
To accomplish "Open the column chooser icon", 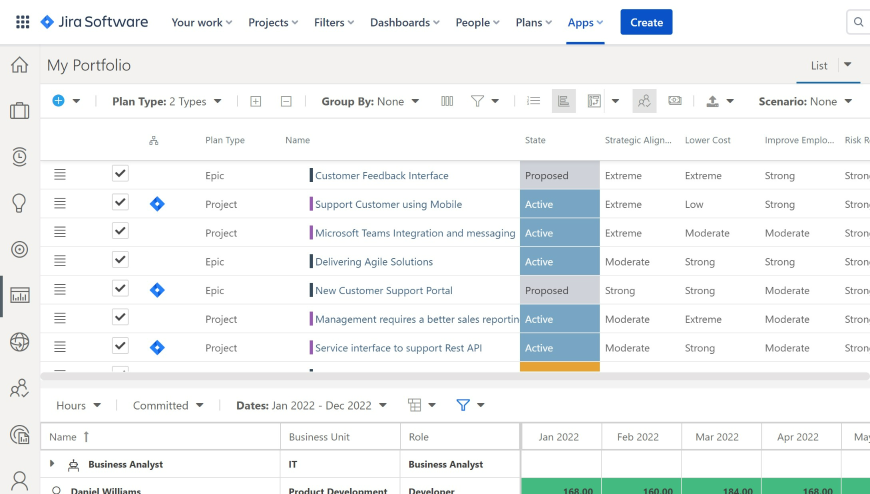I will 447,101.
